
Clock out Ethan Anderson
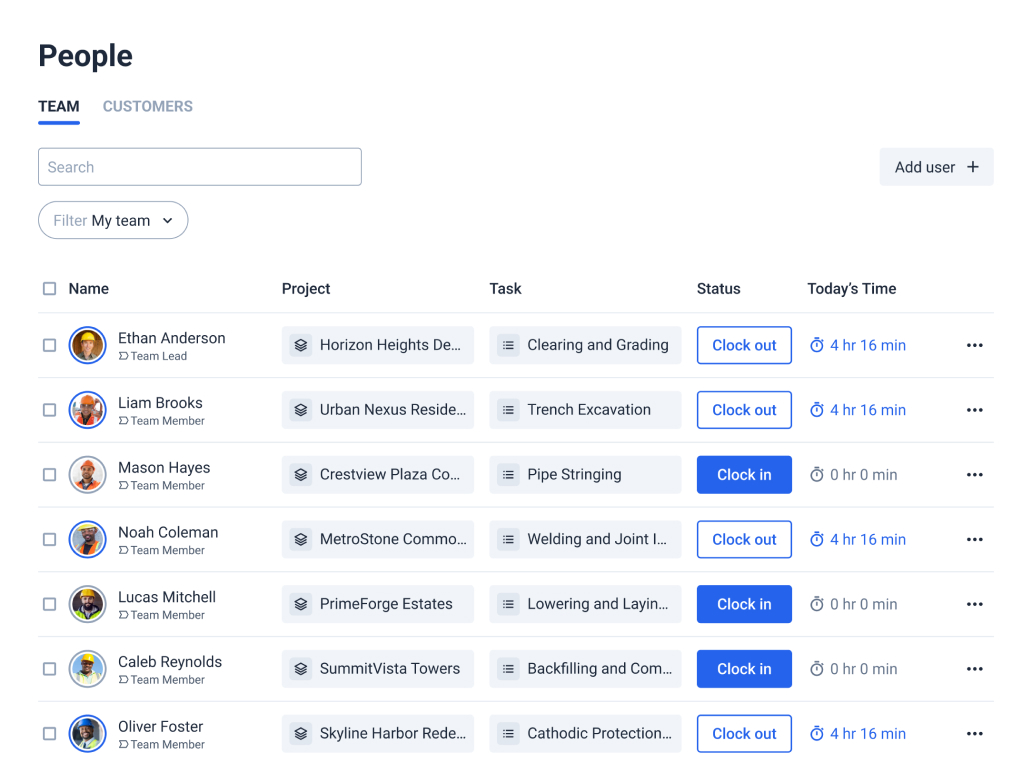744,345
